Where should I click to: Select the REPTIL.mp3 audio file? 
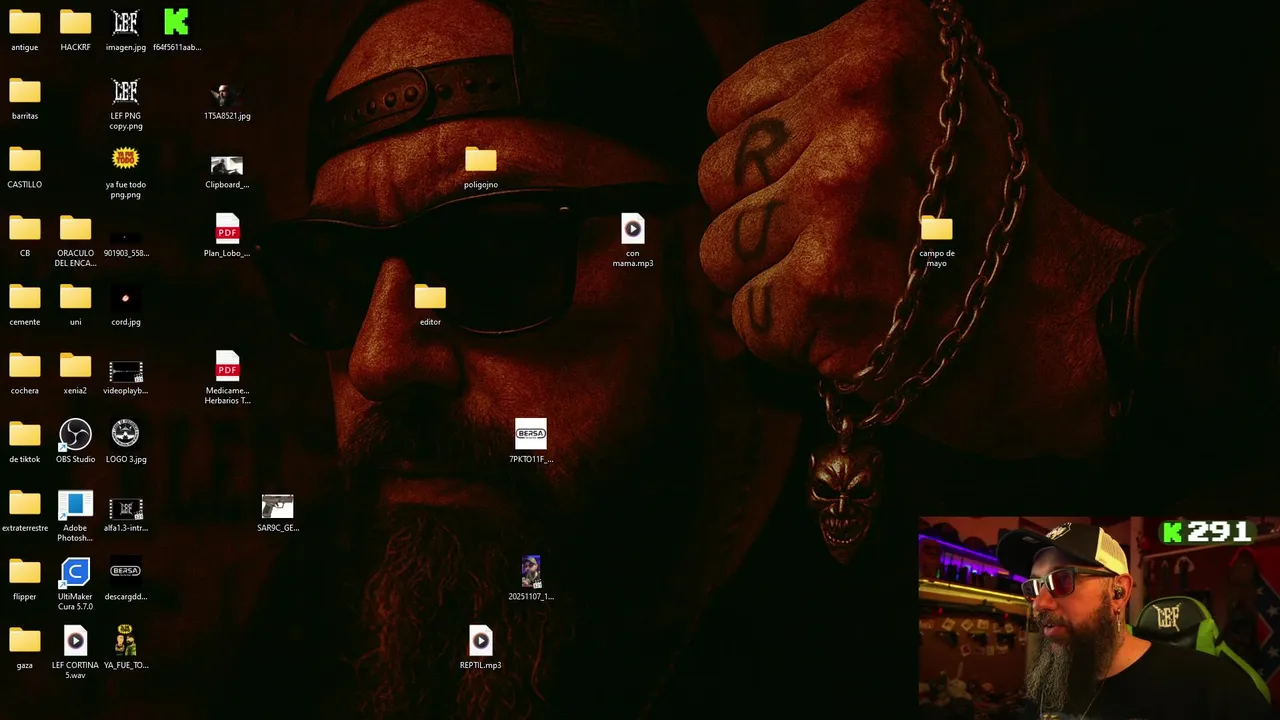pyautogui.click(x=480, y=641)
